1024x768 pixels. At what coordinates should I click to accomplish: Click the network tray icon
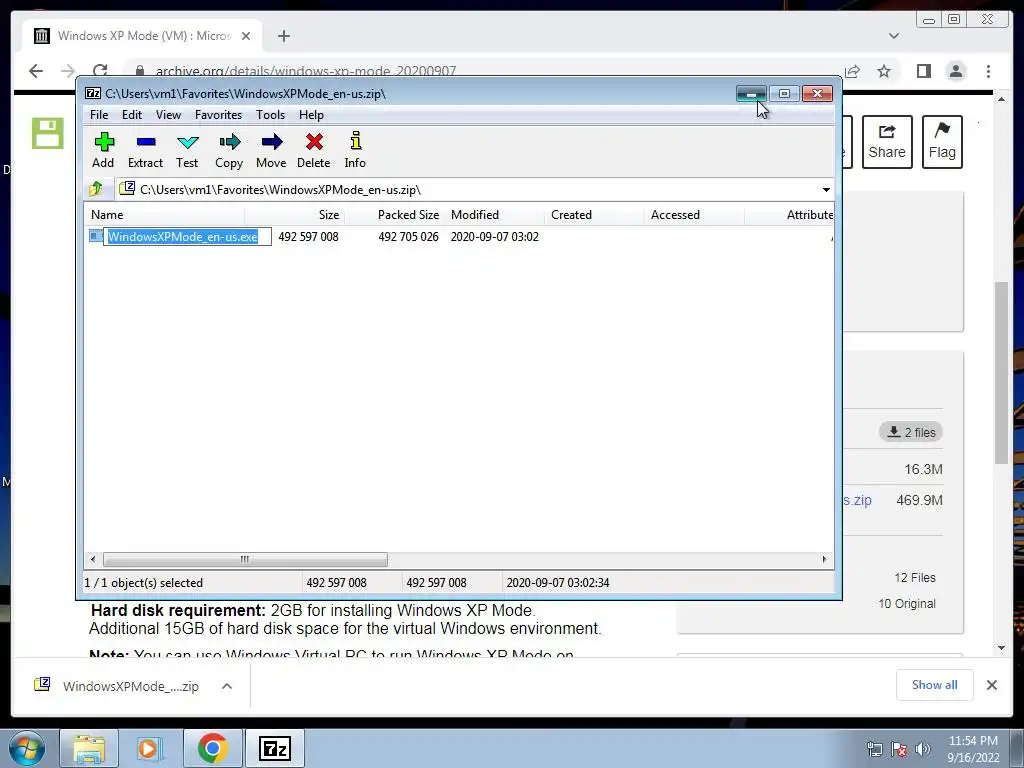(874, 749)
